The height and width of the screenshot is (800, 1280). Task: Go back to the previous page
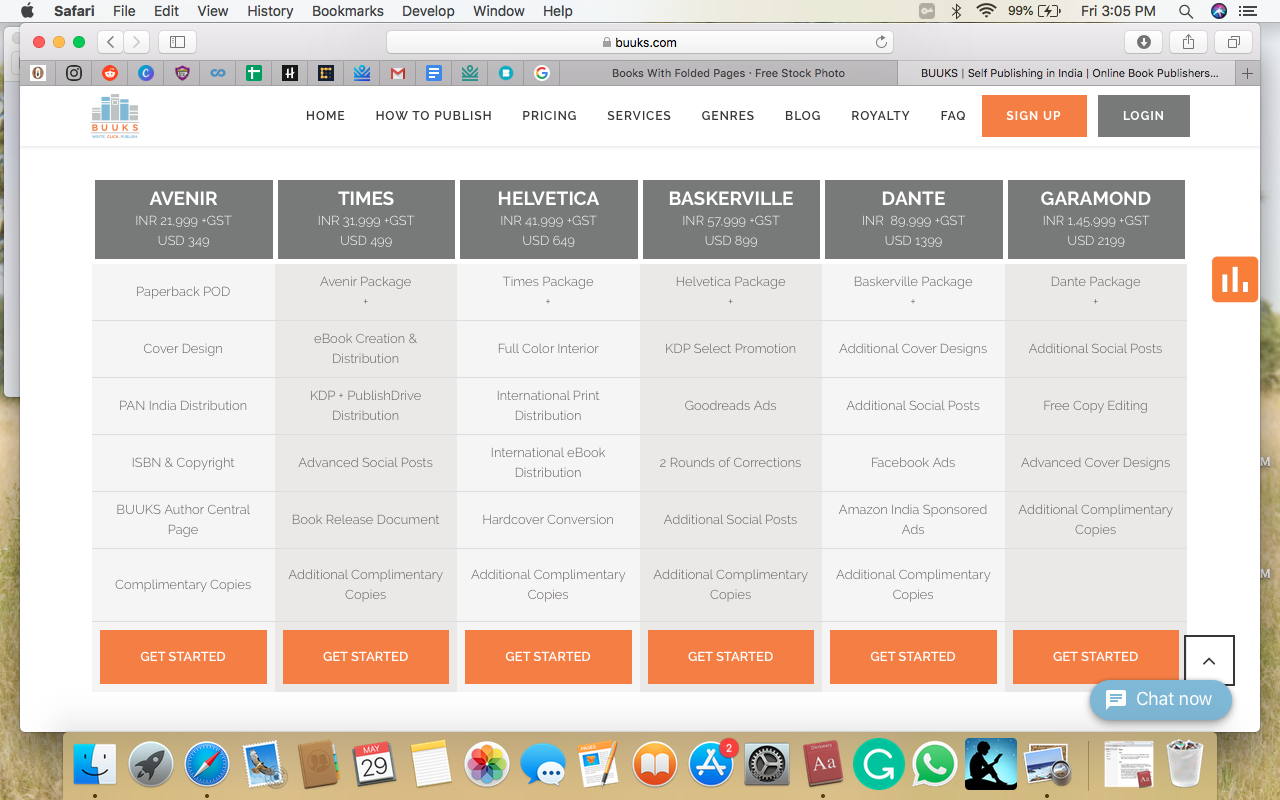tap(111, 42)
